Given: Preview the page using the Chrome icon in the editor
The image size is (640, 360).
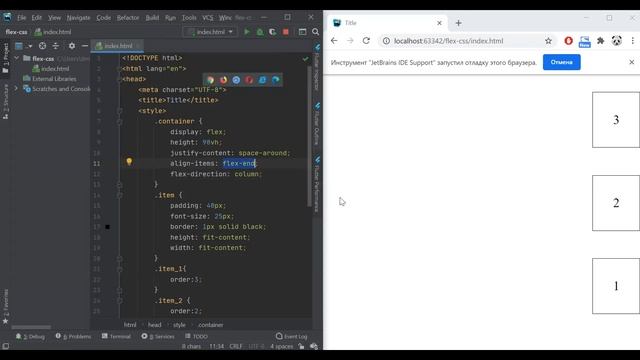Looking at the screenshot, I should coord(210,80).
